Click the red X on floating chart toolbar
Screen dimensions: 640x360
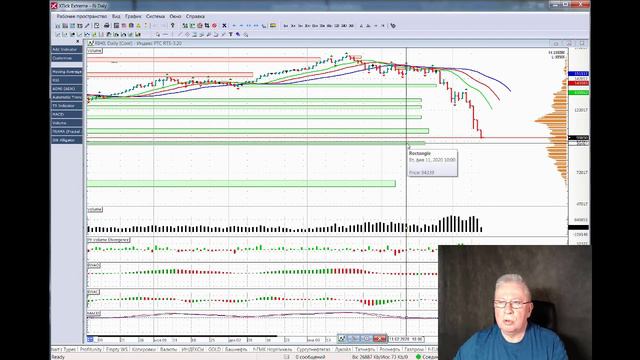380,339
